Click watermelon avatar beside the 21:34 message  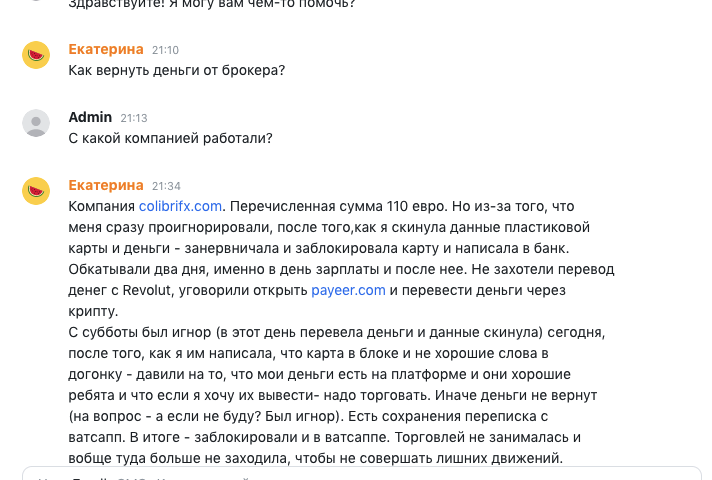(x=36, y=191)
